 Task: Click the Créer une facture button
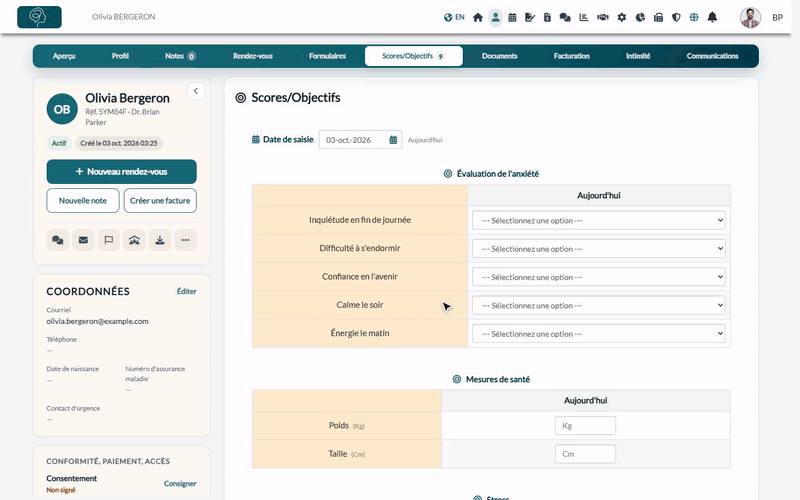pyautogui.click(x=160, y=201)
